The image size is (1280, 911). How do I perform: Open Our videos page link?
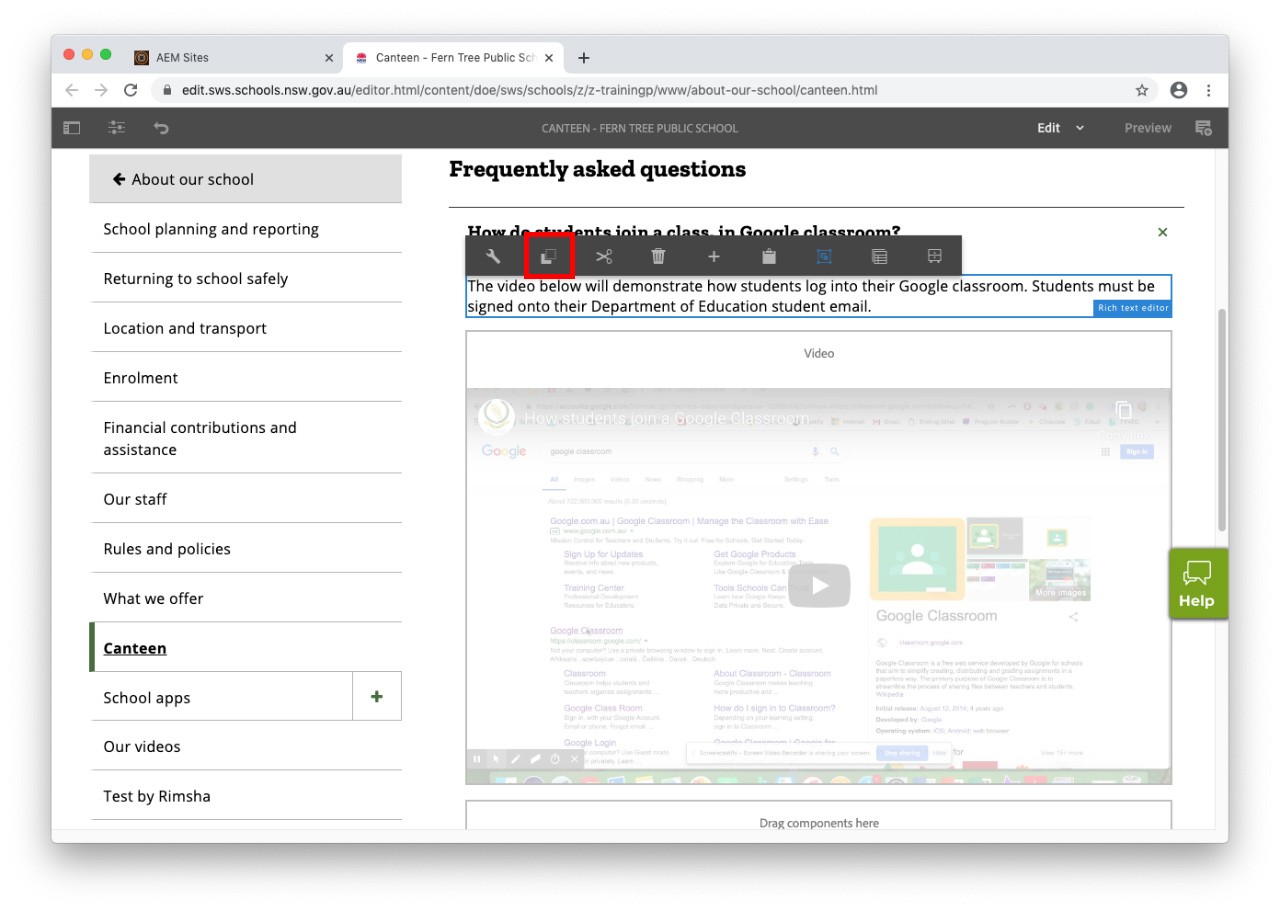click(x=142, y=747)
